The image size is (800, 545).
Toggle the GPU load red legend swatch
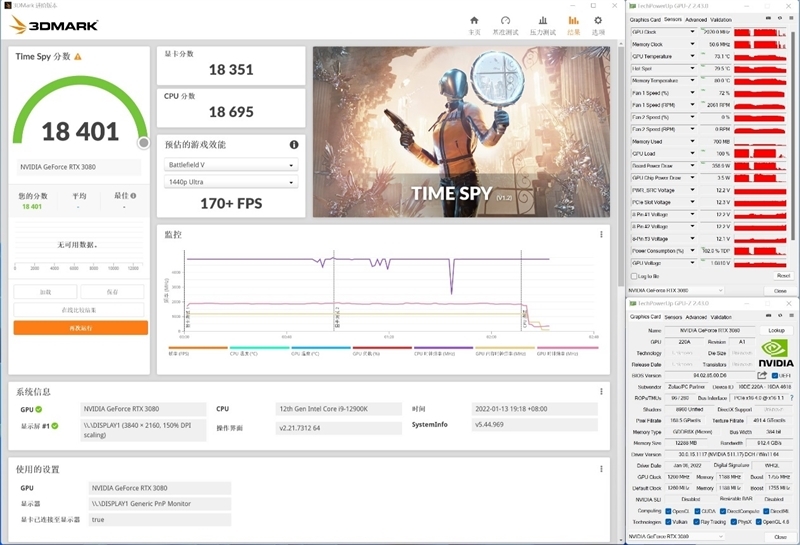[x=382, y=348]
